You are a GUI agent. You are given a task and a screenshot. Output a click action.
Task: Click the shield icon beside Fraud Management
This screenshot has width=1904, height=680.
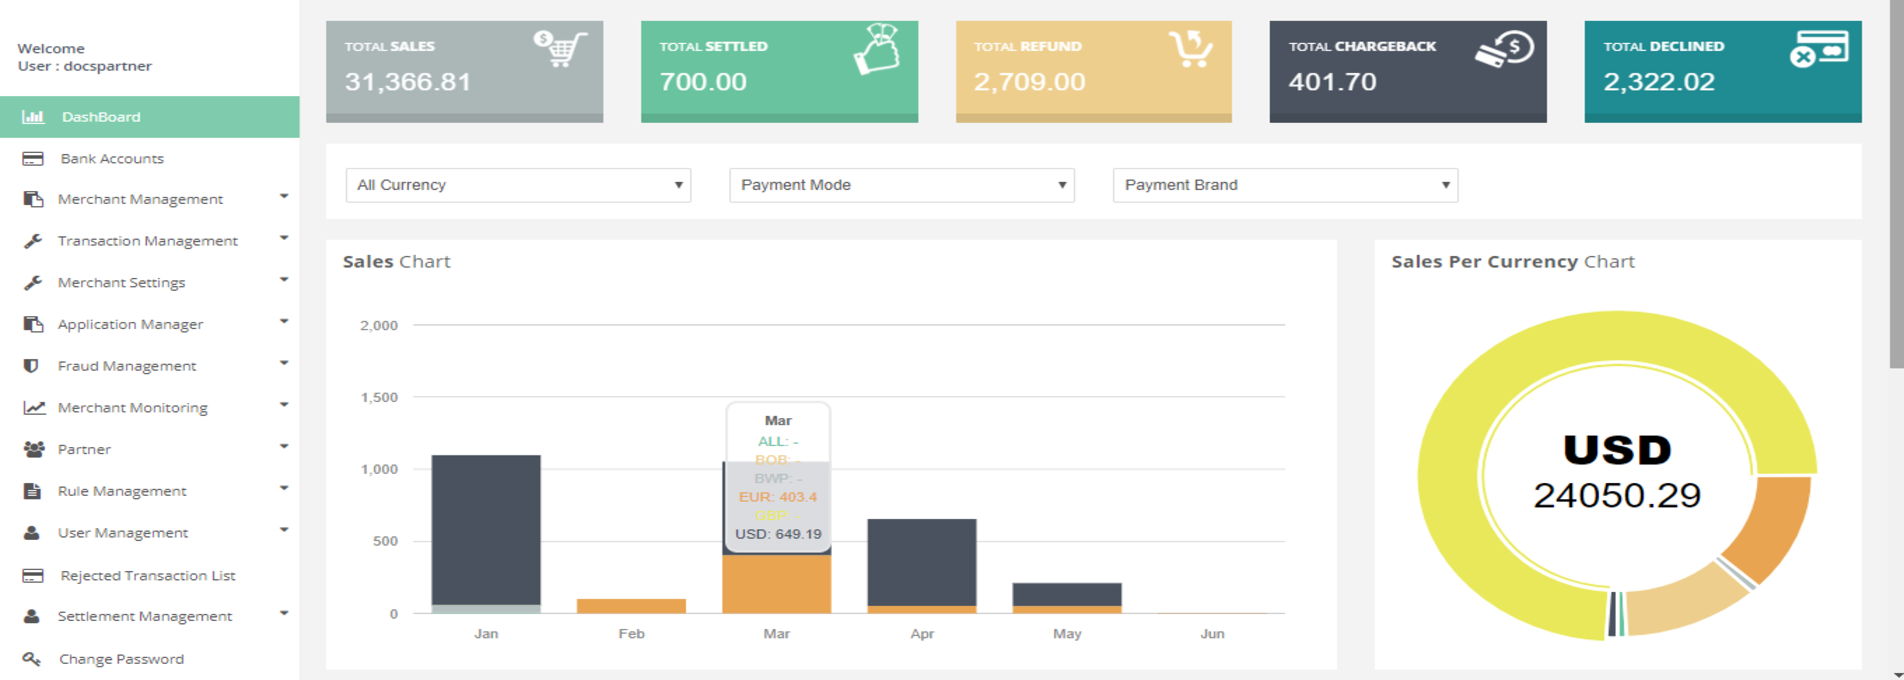pyautogui.click(x=32, y=366)
